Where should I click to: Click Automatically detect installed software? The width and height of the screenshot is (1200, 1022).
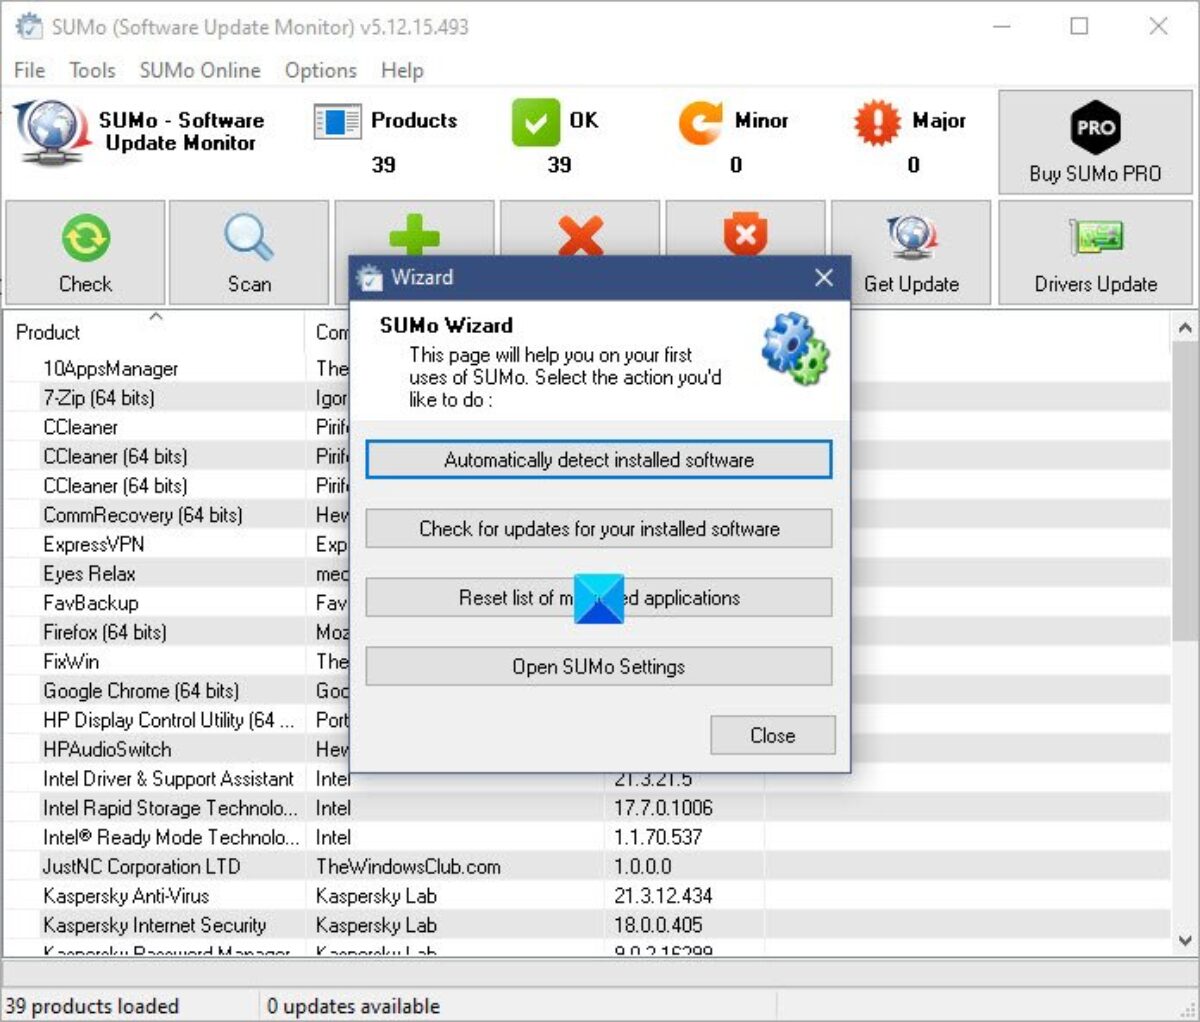[599, 460]
